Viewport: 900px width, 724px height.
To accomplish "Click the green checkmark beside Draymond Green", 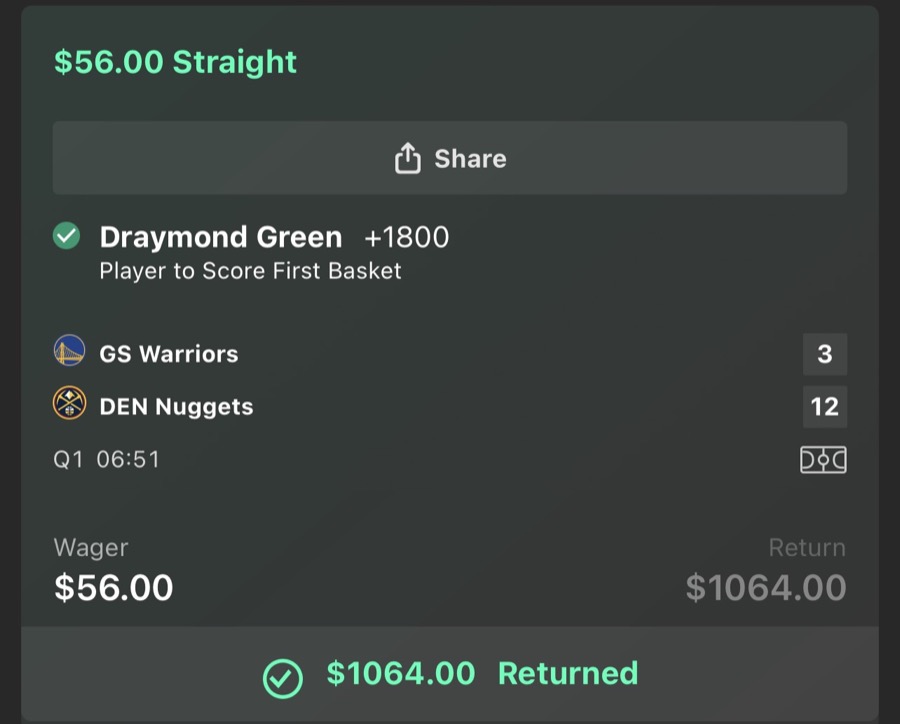I will [66, 236].
